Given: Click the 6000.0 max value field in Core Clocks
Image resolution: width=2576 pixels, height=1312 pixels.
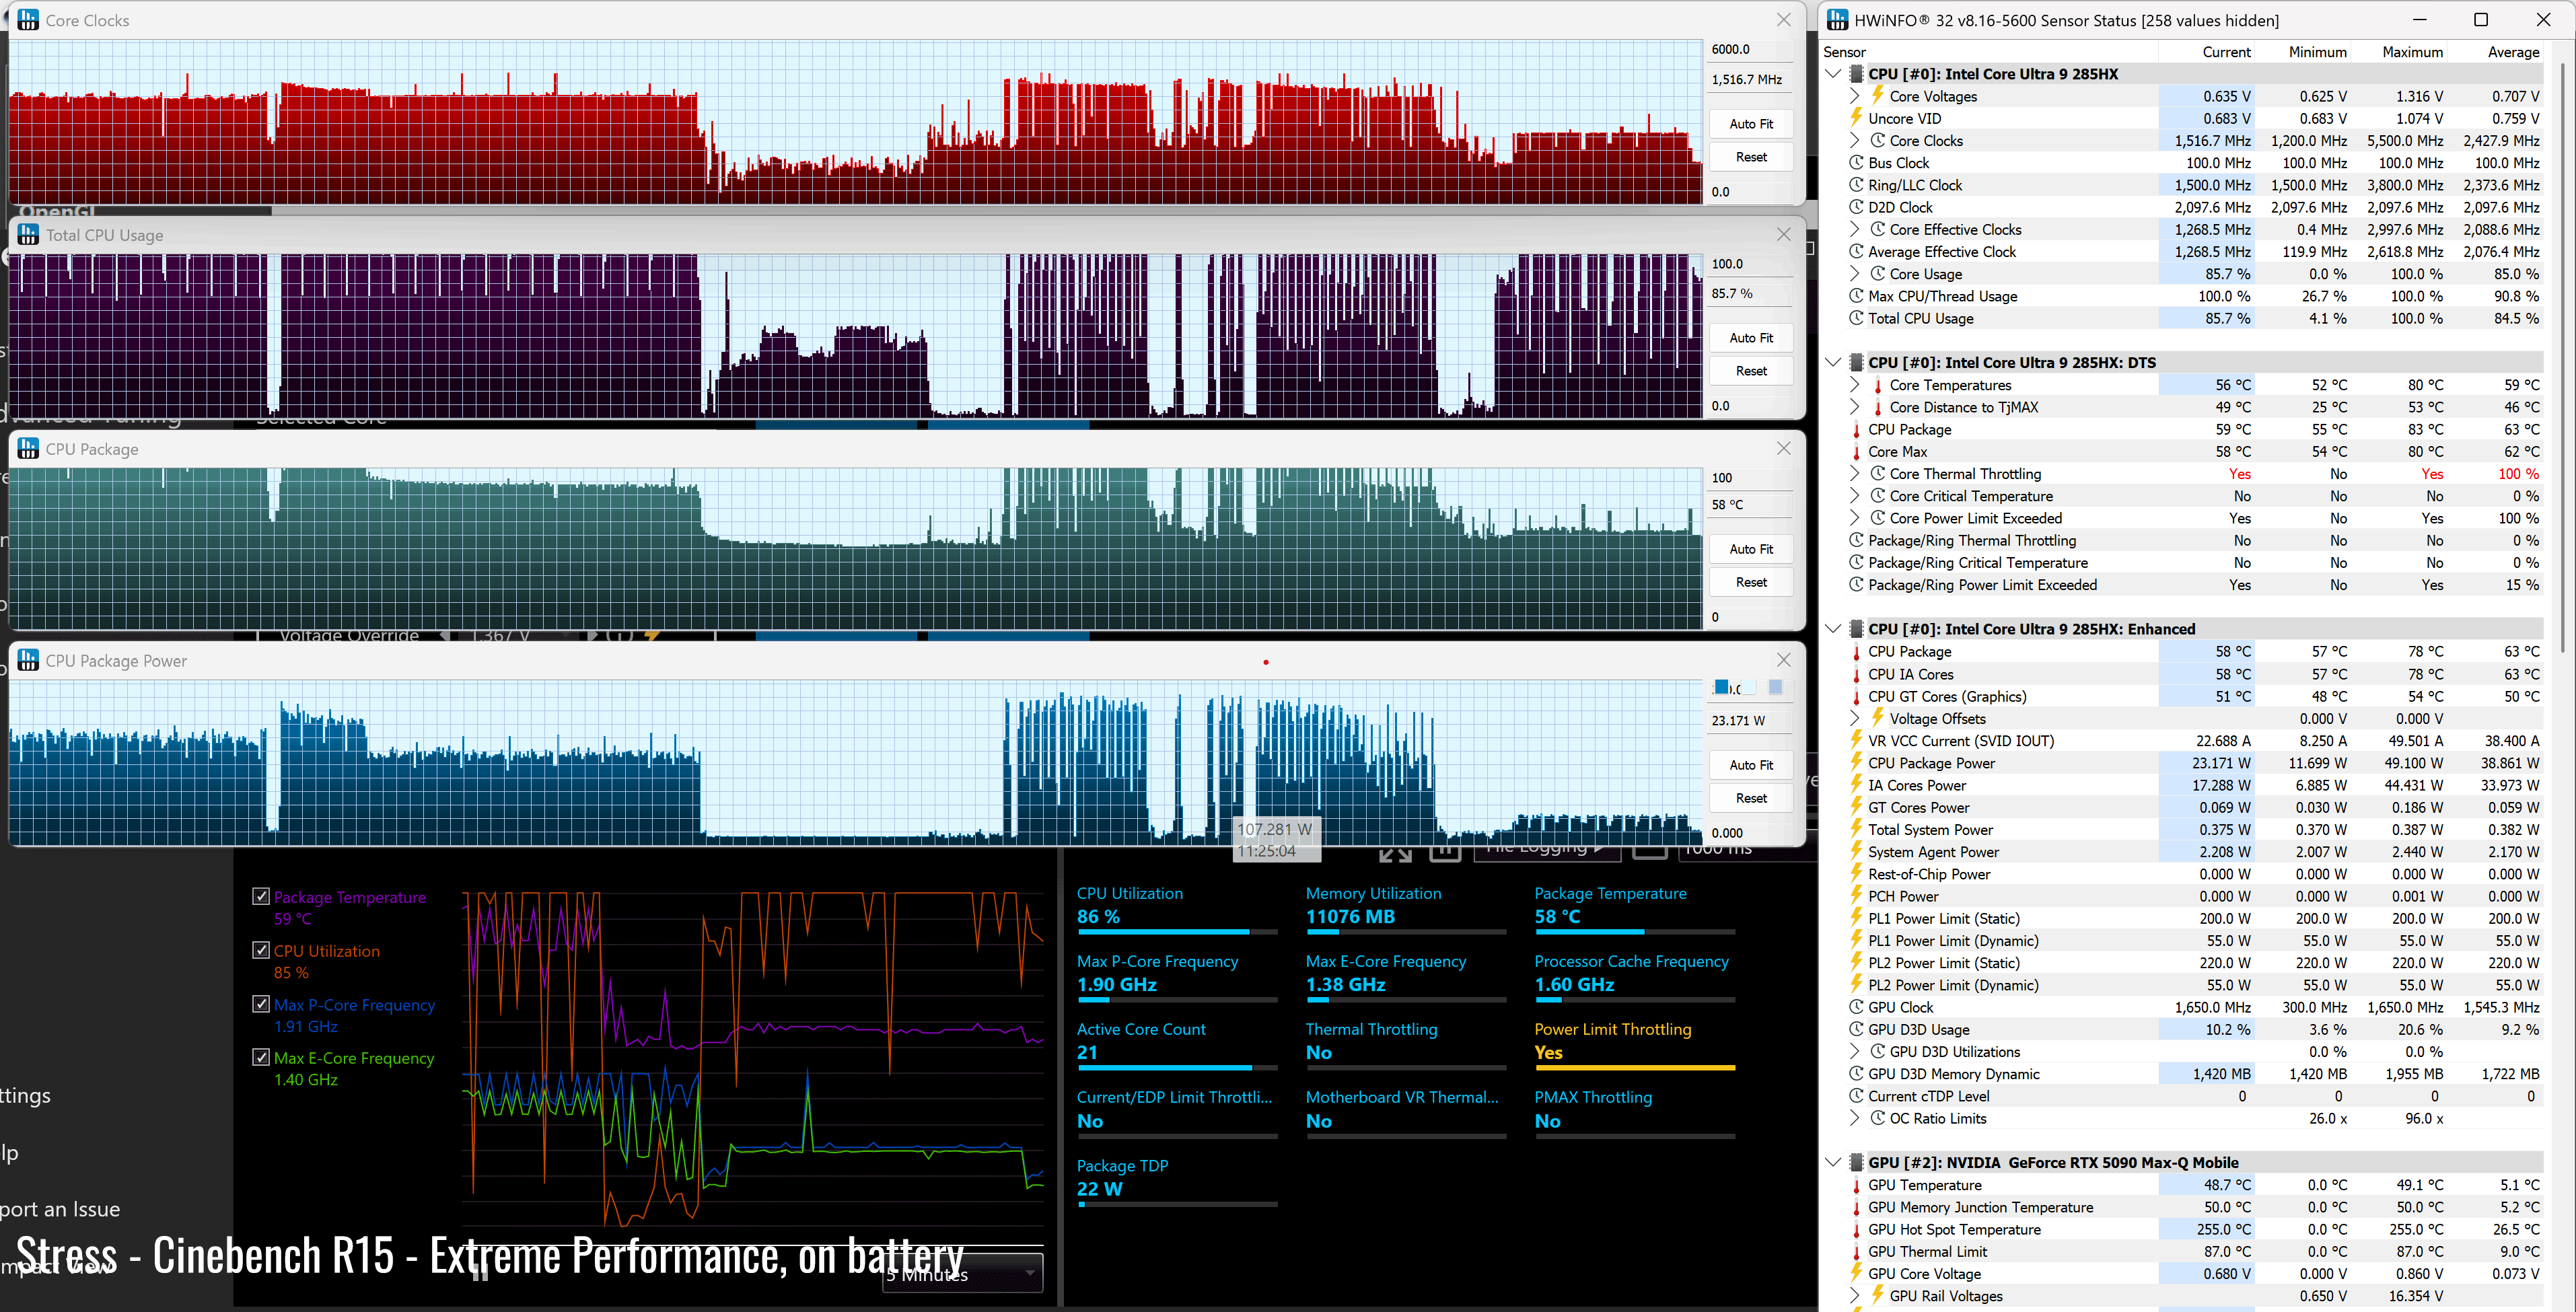Looking at the screenshot, I should pos(1751,49).
